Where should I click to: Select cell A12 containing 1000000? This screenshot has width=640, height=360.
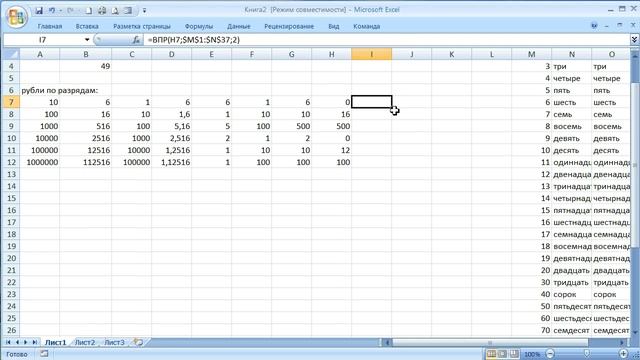click(40, 162)
